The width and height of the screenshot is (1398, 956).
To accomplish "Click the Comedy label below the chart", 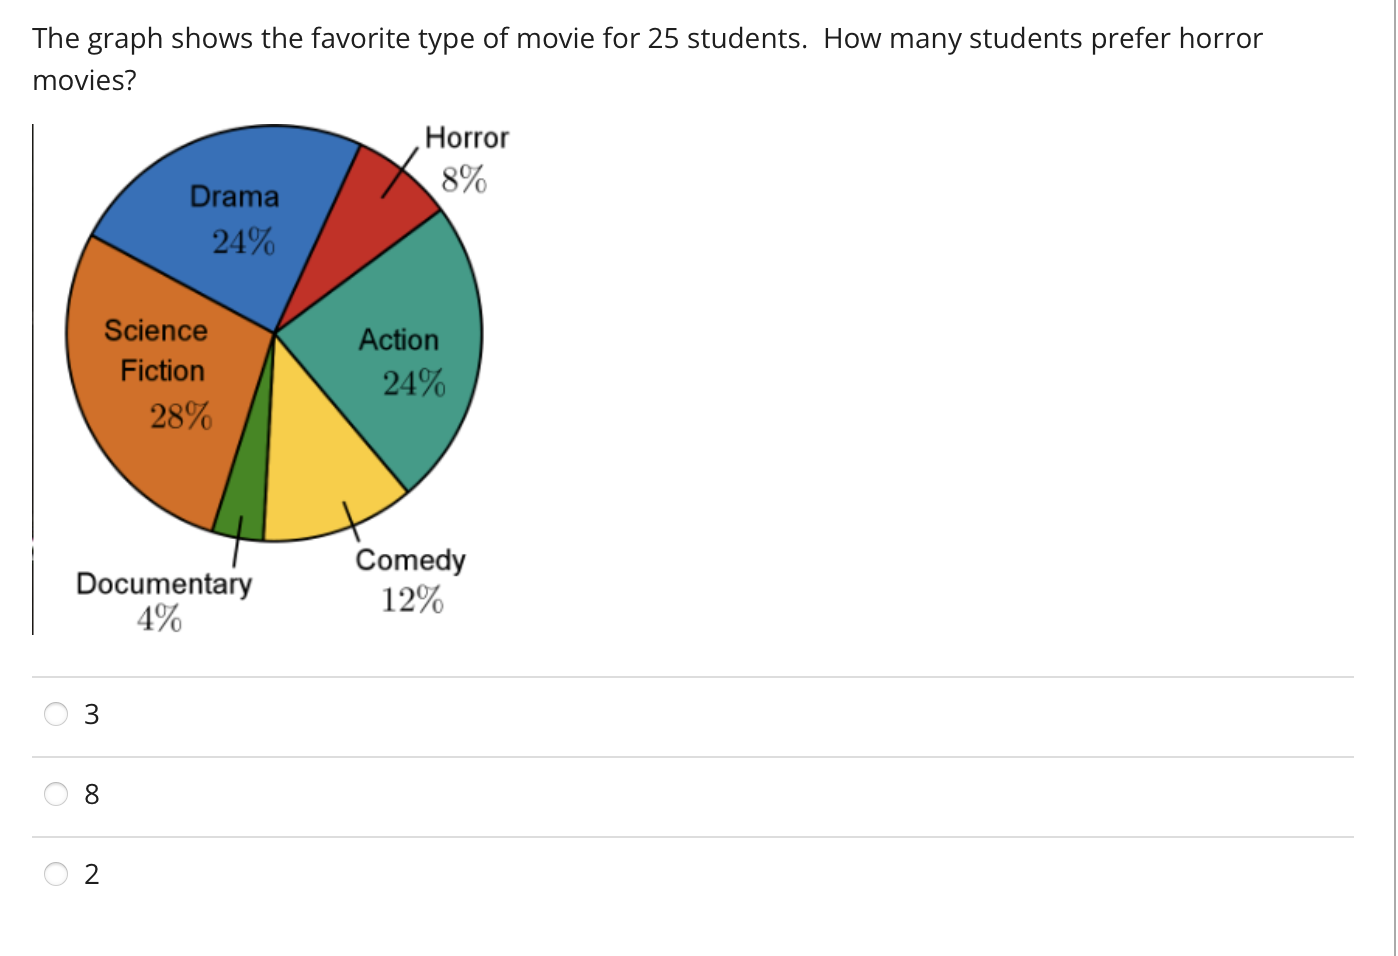I will [x=410, y=559].
